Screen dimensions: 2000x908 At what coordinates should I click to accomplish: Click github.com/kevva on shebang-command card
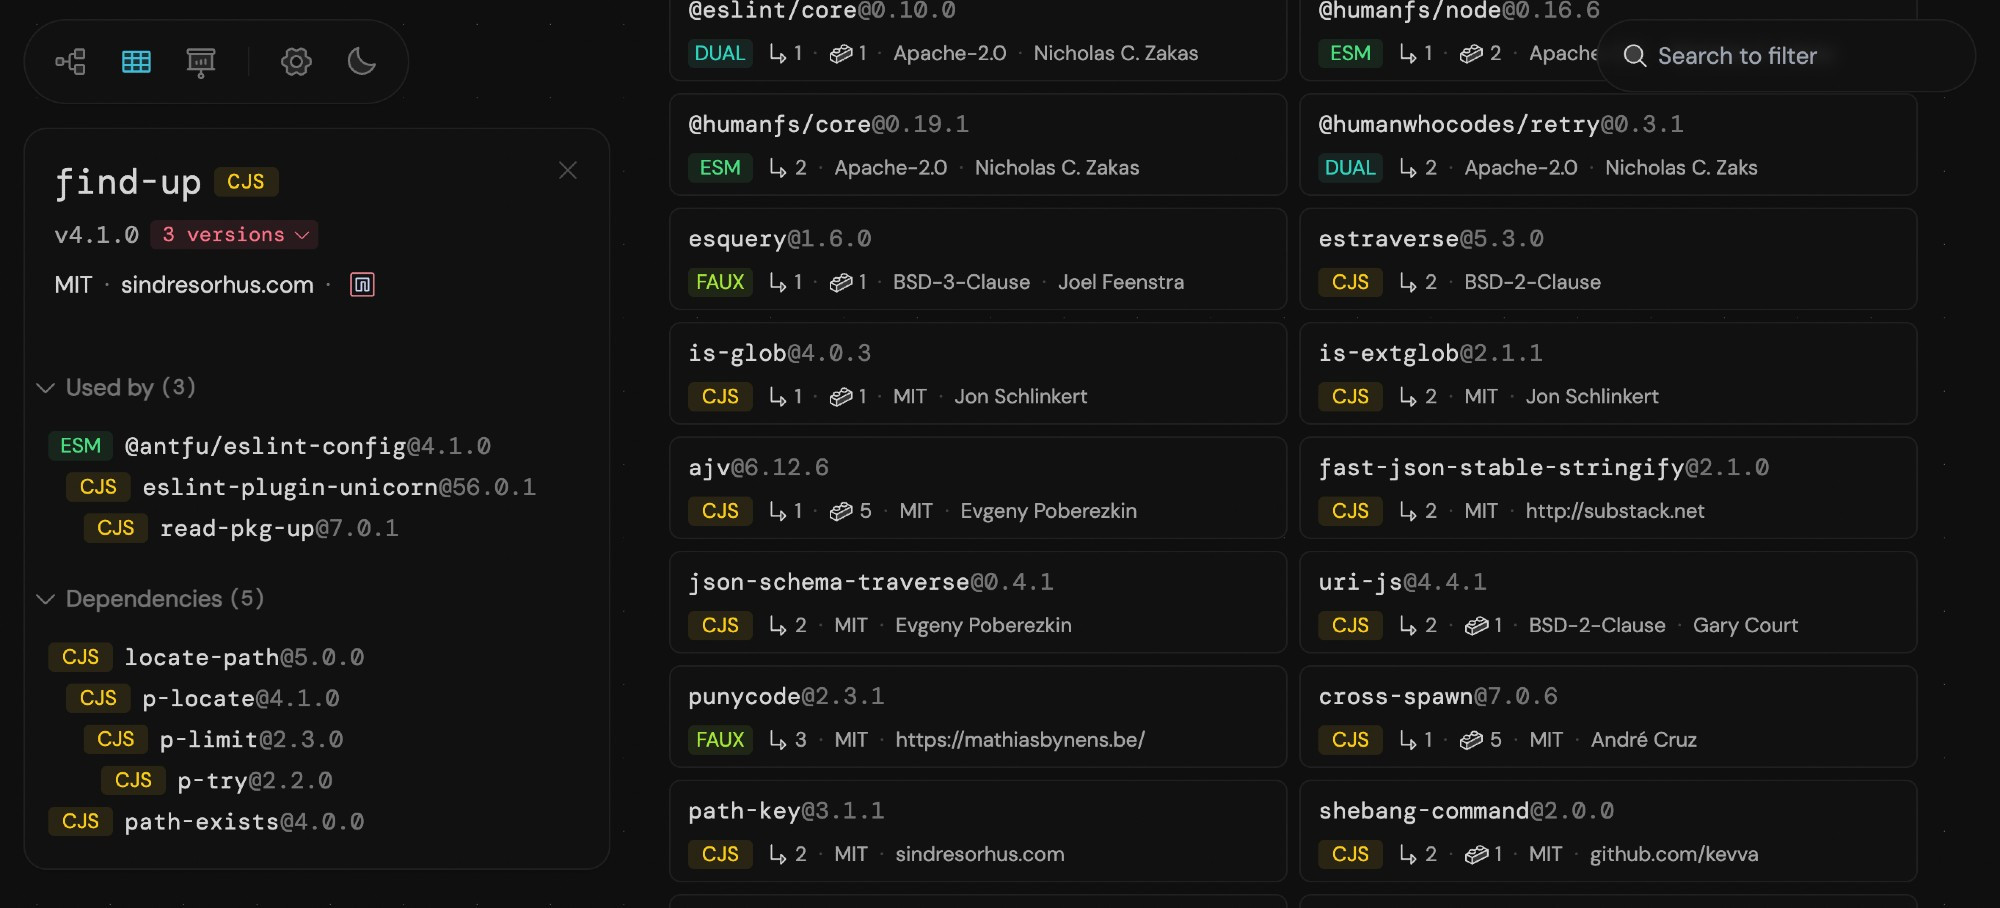pos(1674,854)
